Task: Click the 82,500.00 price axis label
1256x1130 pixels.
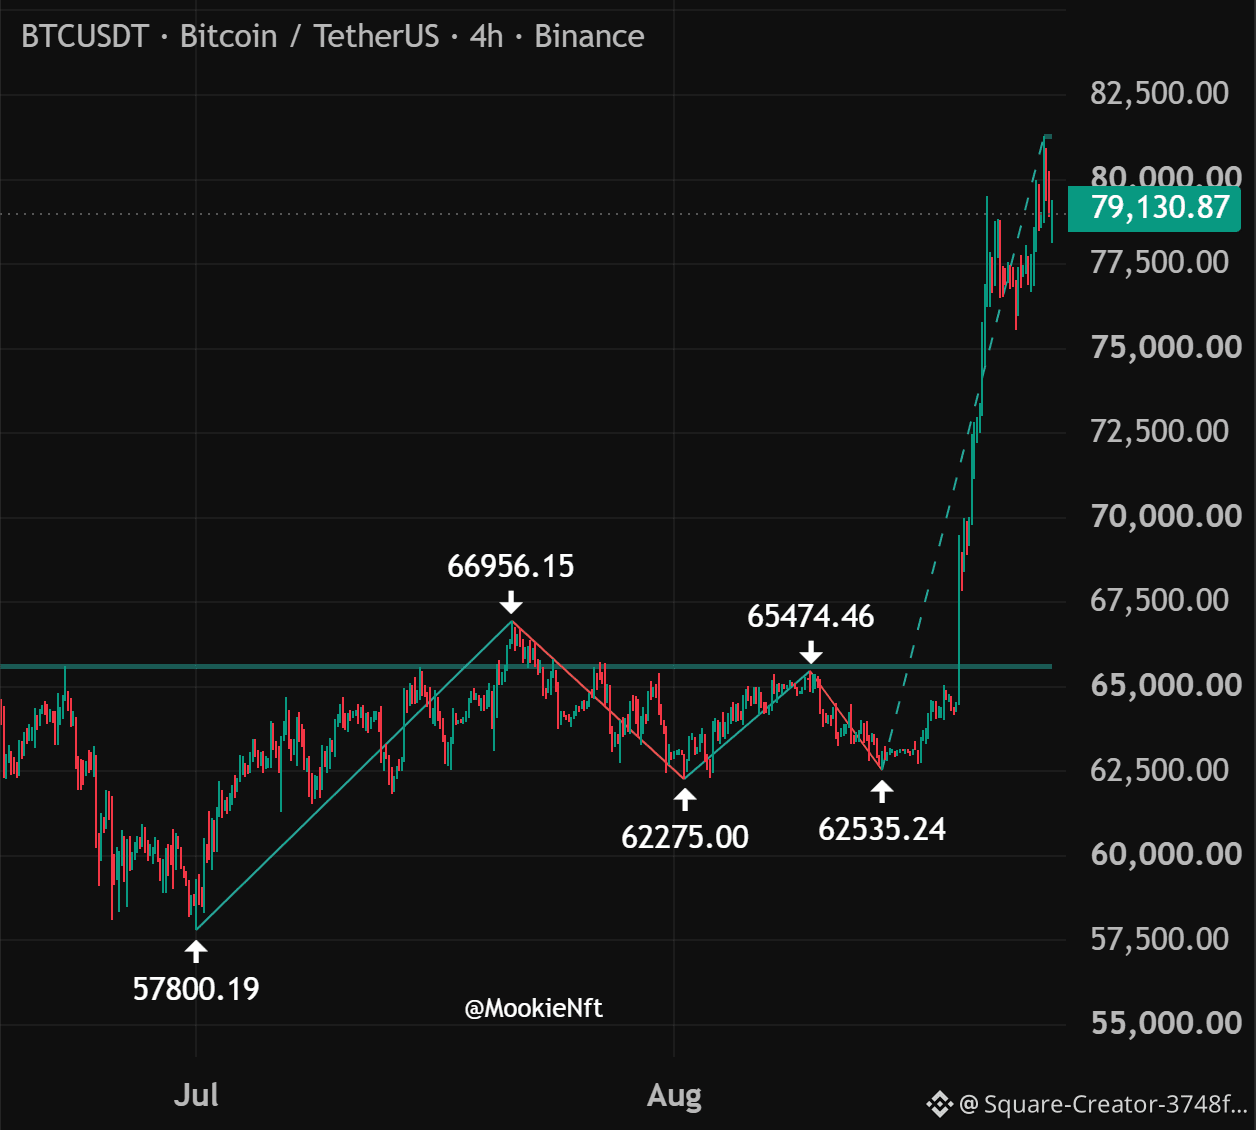Action: [x=1159, y=93]
